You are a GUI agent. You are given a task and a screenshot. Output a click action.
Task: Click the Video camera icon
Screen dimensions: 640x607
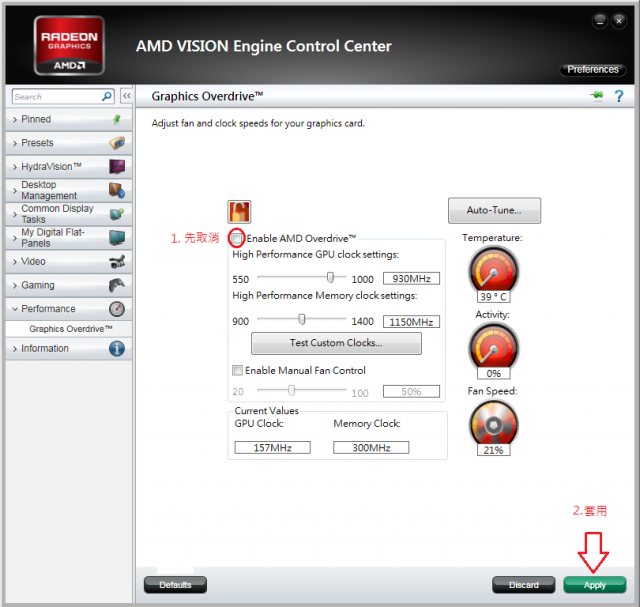coord(117,261)
